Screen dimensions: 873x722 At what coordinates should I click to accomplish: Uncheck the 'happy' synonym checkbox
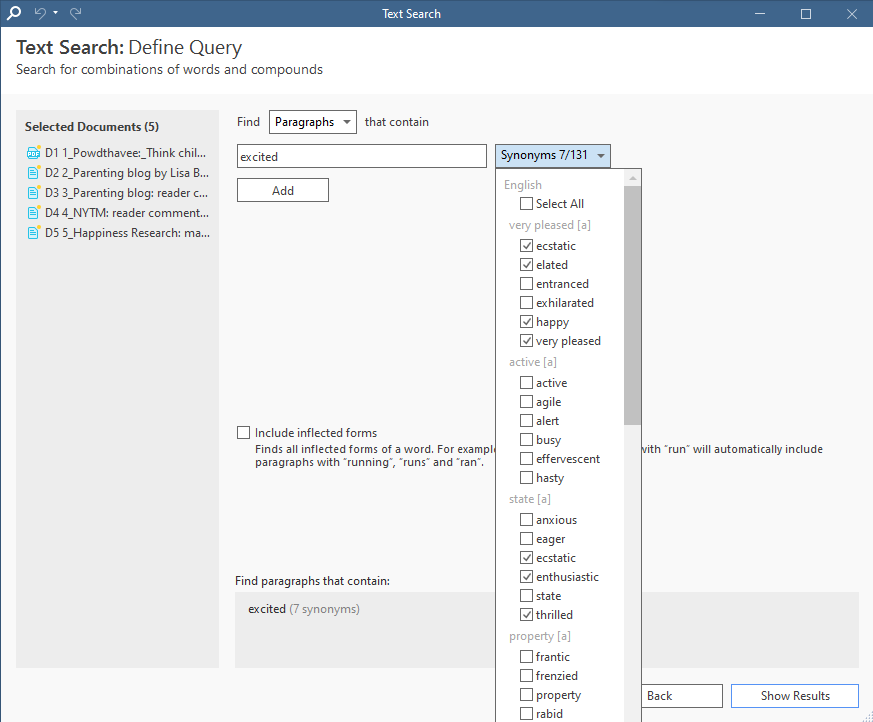pos(526,322)
